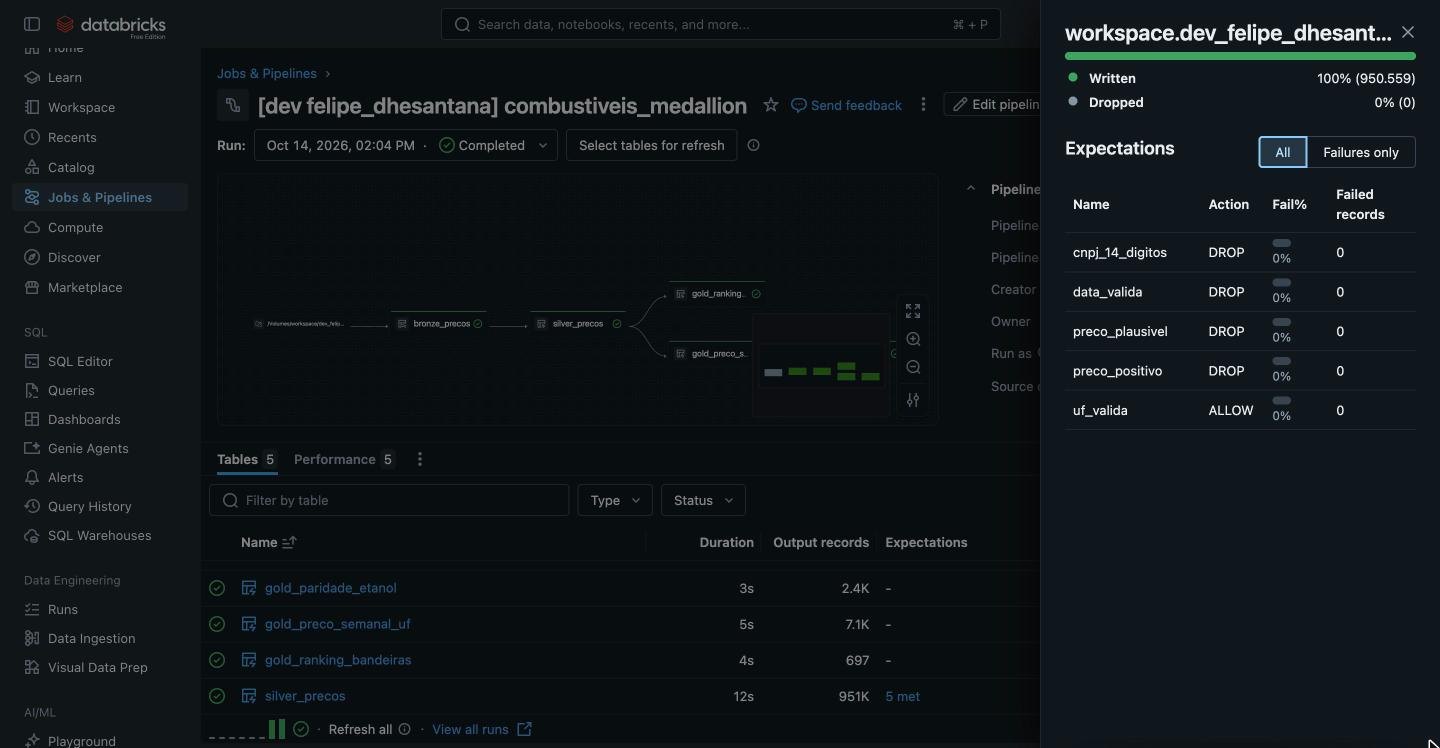Toggle the sidebar collapse icon

(x=32, y=24)
